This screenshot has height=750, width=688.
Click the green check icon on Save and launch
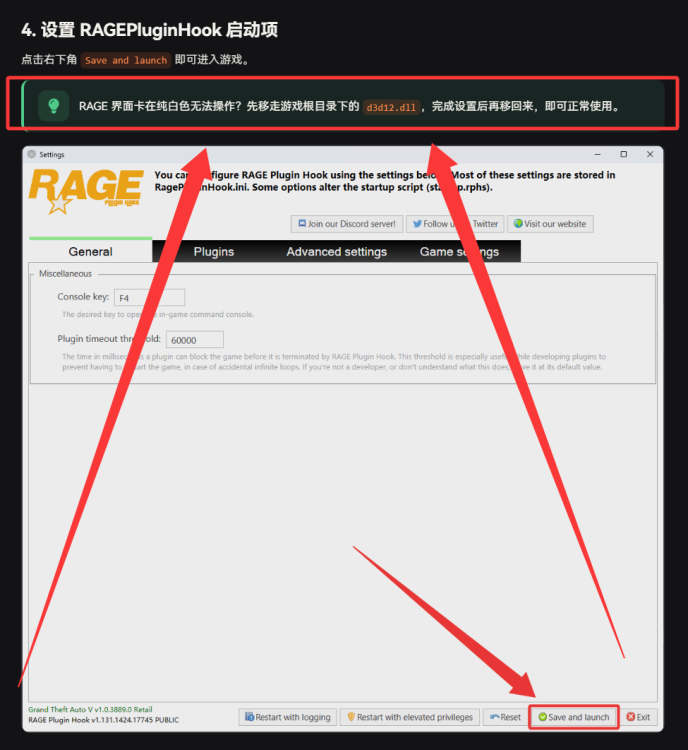(x=543, y=717)
